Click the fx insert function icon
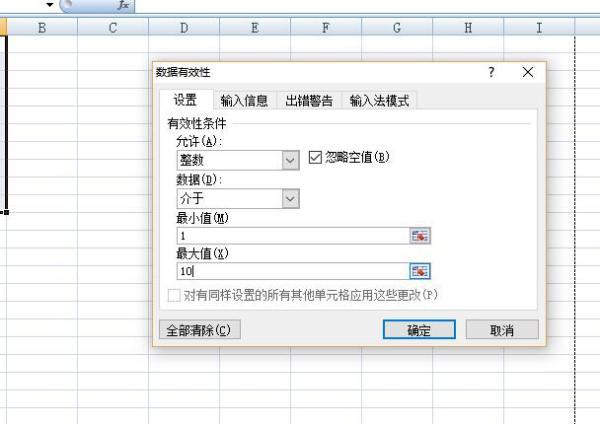Image resolution: width=600 pixels, height=424 pixels. tap(122, 6)
